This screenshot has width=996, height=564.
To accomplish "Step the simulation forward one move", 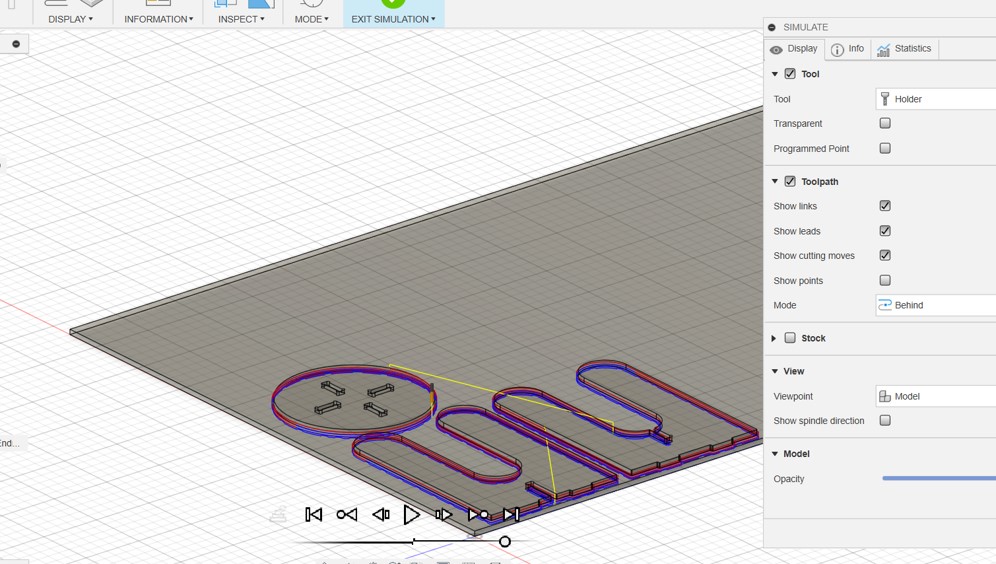I will pos(443,514).
